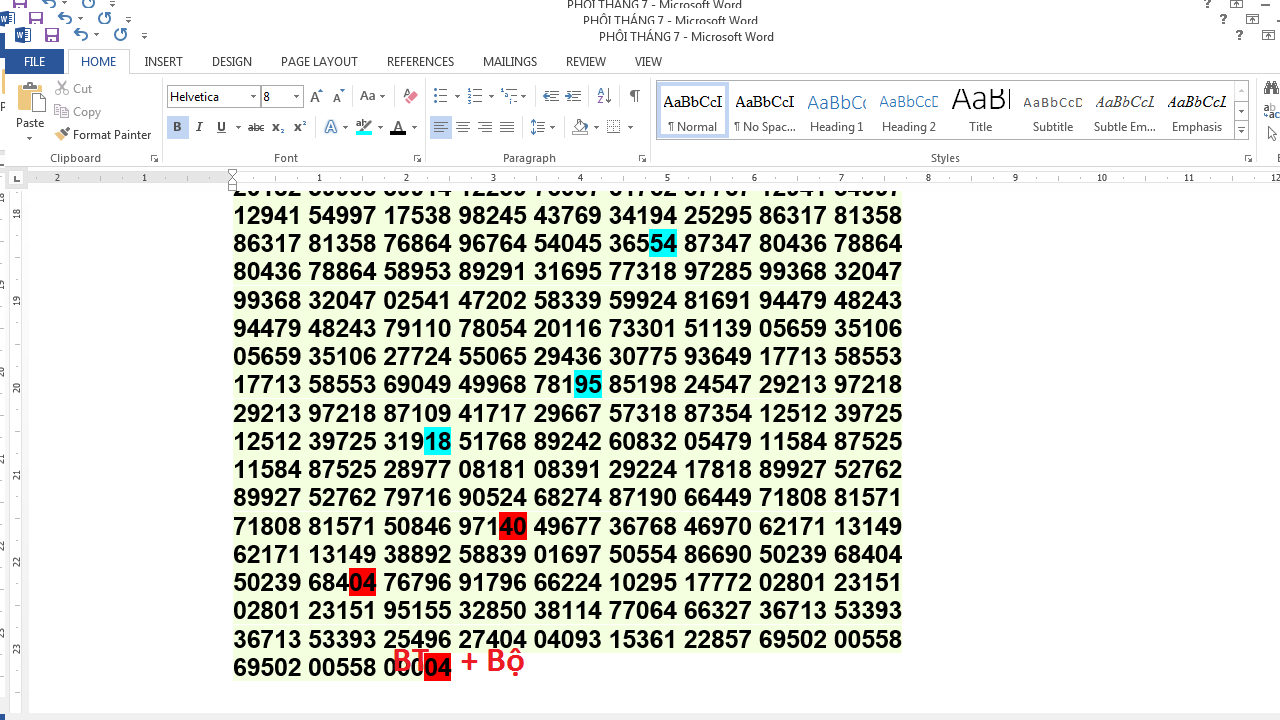
Task: Clear all formatting with the eraser icon
Action: point(410,97)
